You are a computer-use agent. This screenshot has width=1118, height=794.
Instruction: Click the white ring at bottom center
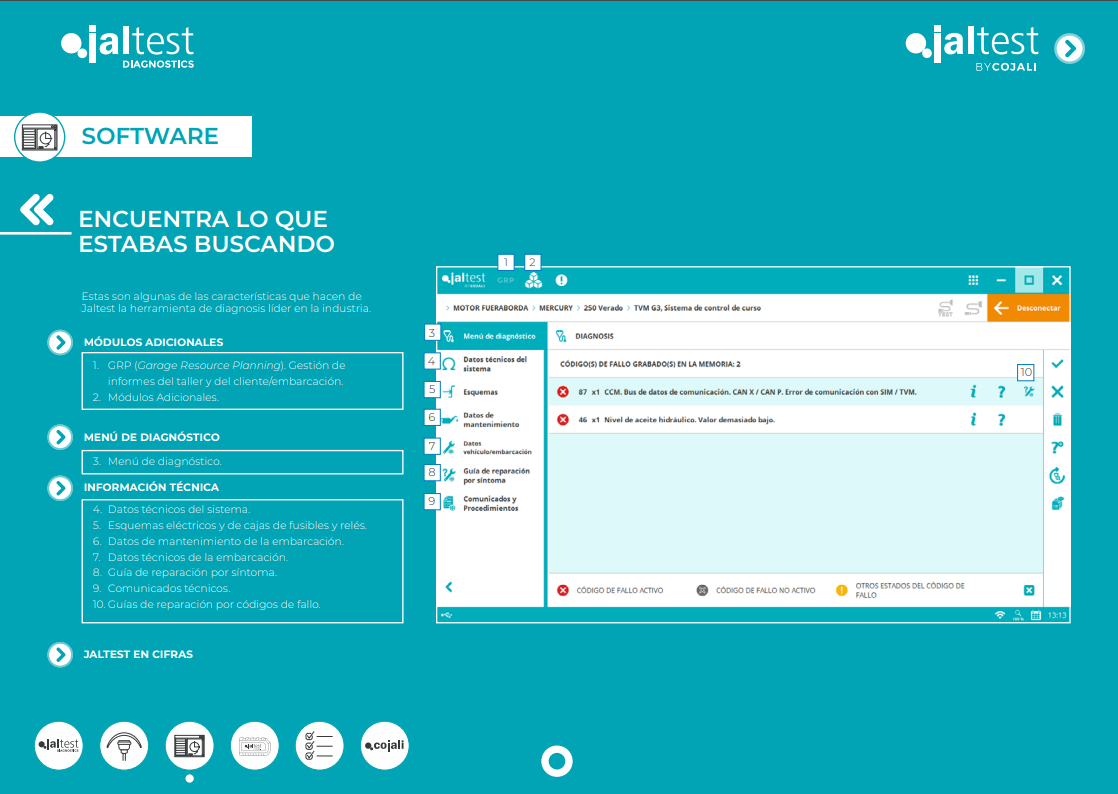click(557, 761)
